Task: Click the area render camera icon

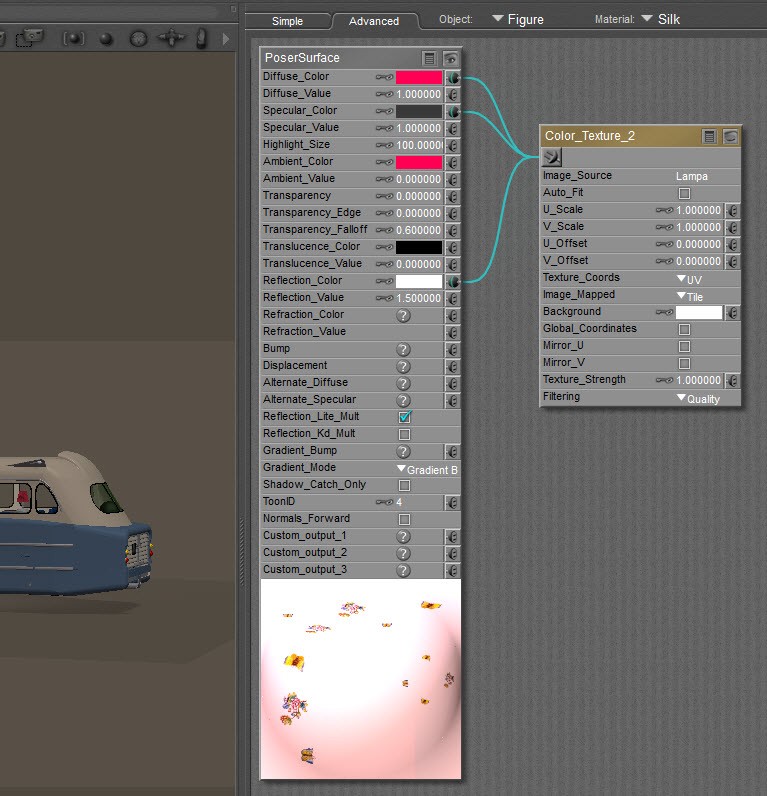Action: pos(29,39)
